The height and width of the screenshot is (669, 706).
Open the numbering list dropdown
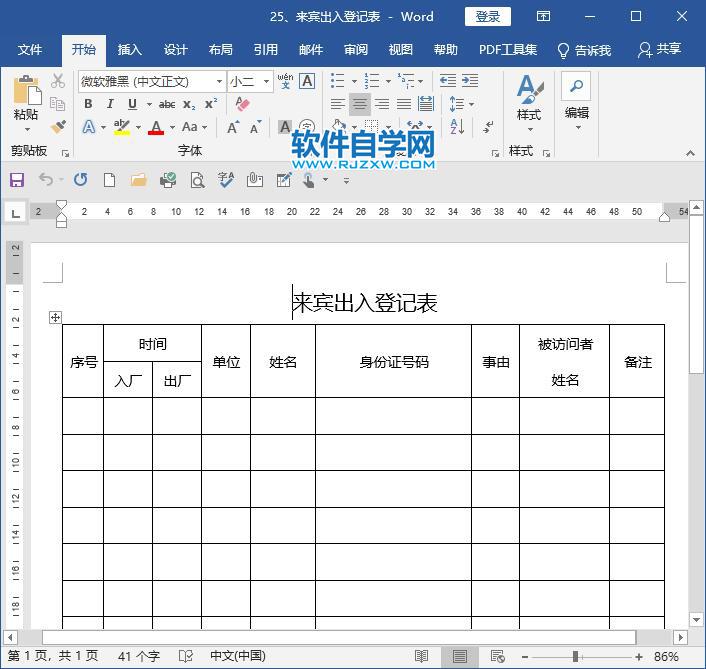click(388, 81)
